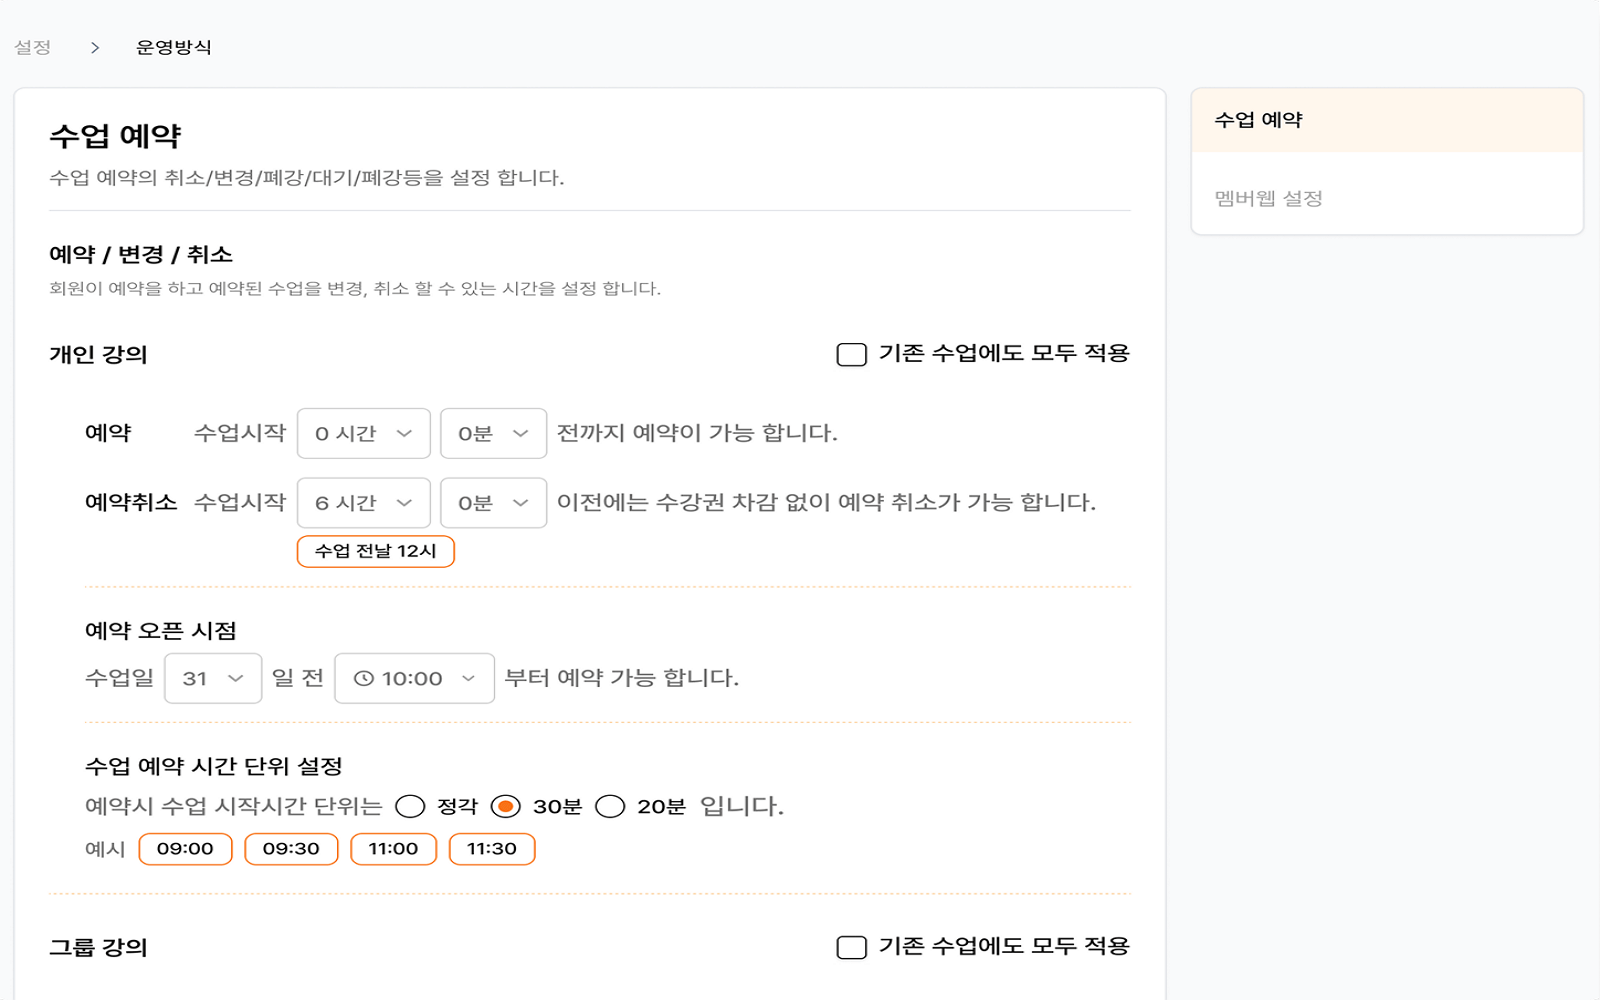
Task: Open the 0분 dropdown next to 예약
Action: pyautogui.click(x=493, y=433)
